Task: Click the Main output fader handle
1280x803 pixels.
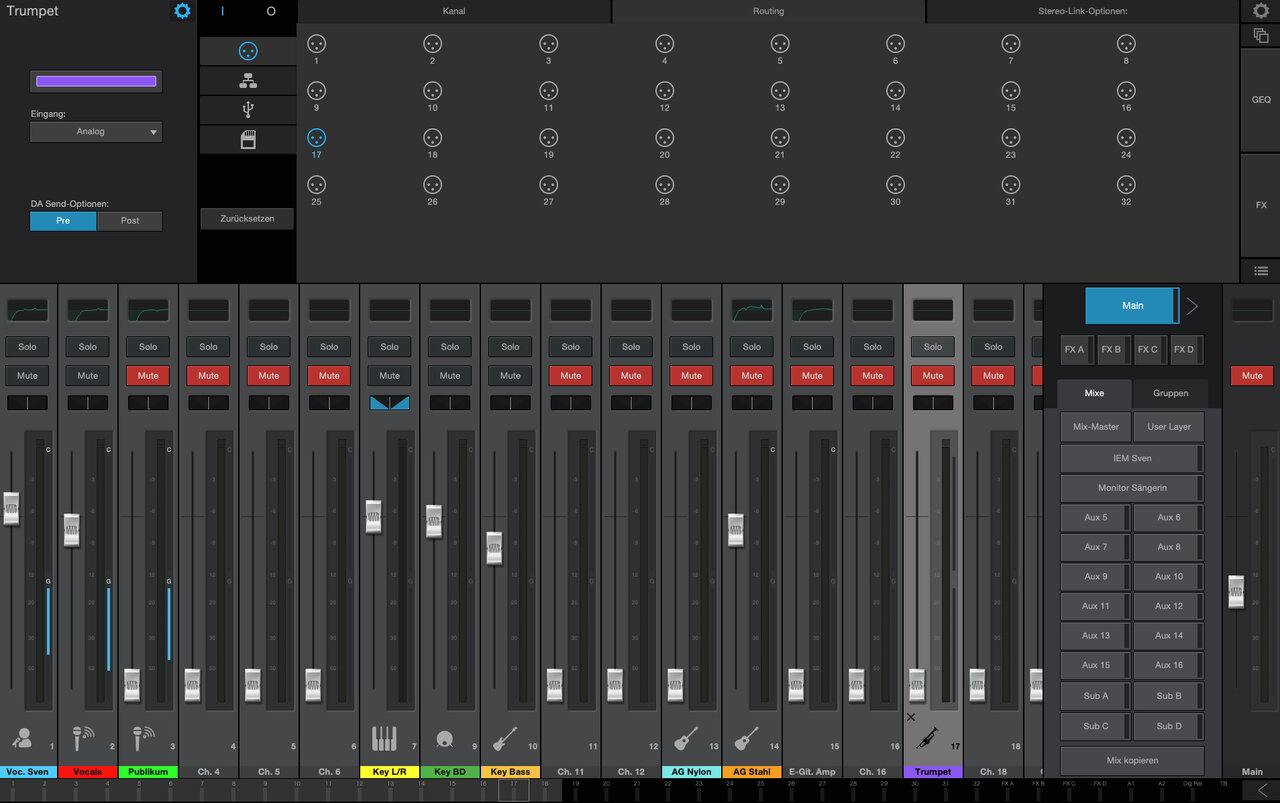Action: pyautogui.click(x=1237, y=591)
